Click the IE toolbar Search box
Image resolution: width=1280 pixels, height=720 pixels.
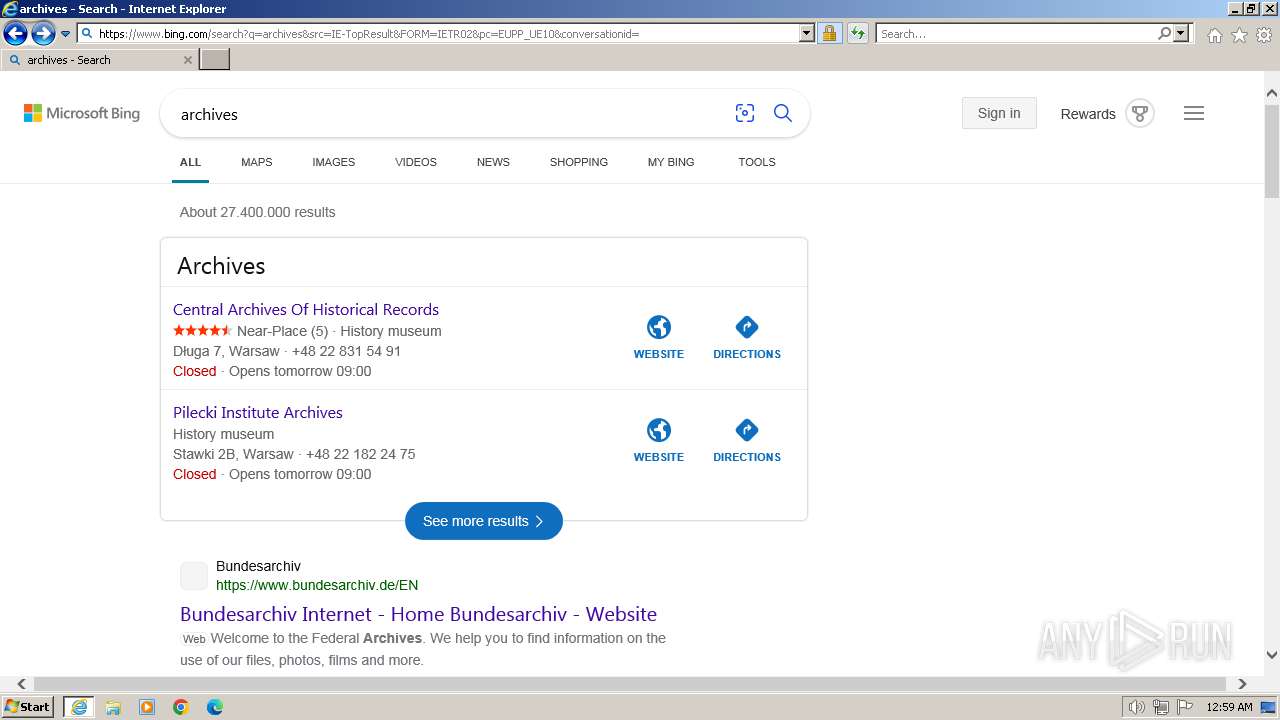1016,34
